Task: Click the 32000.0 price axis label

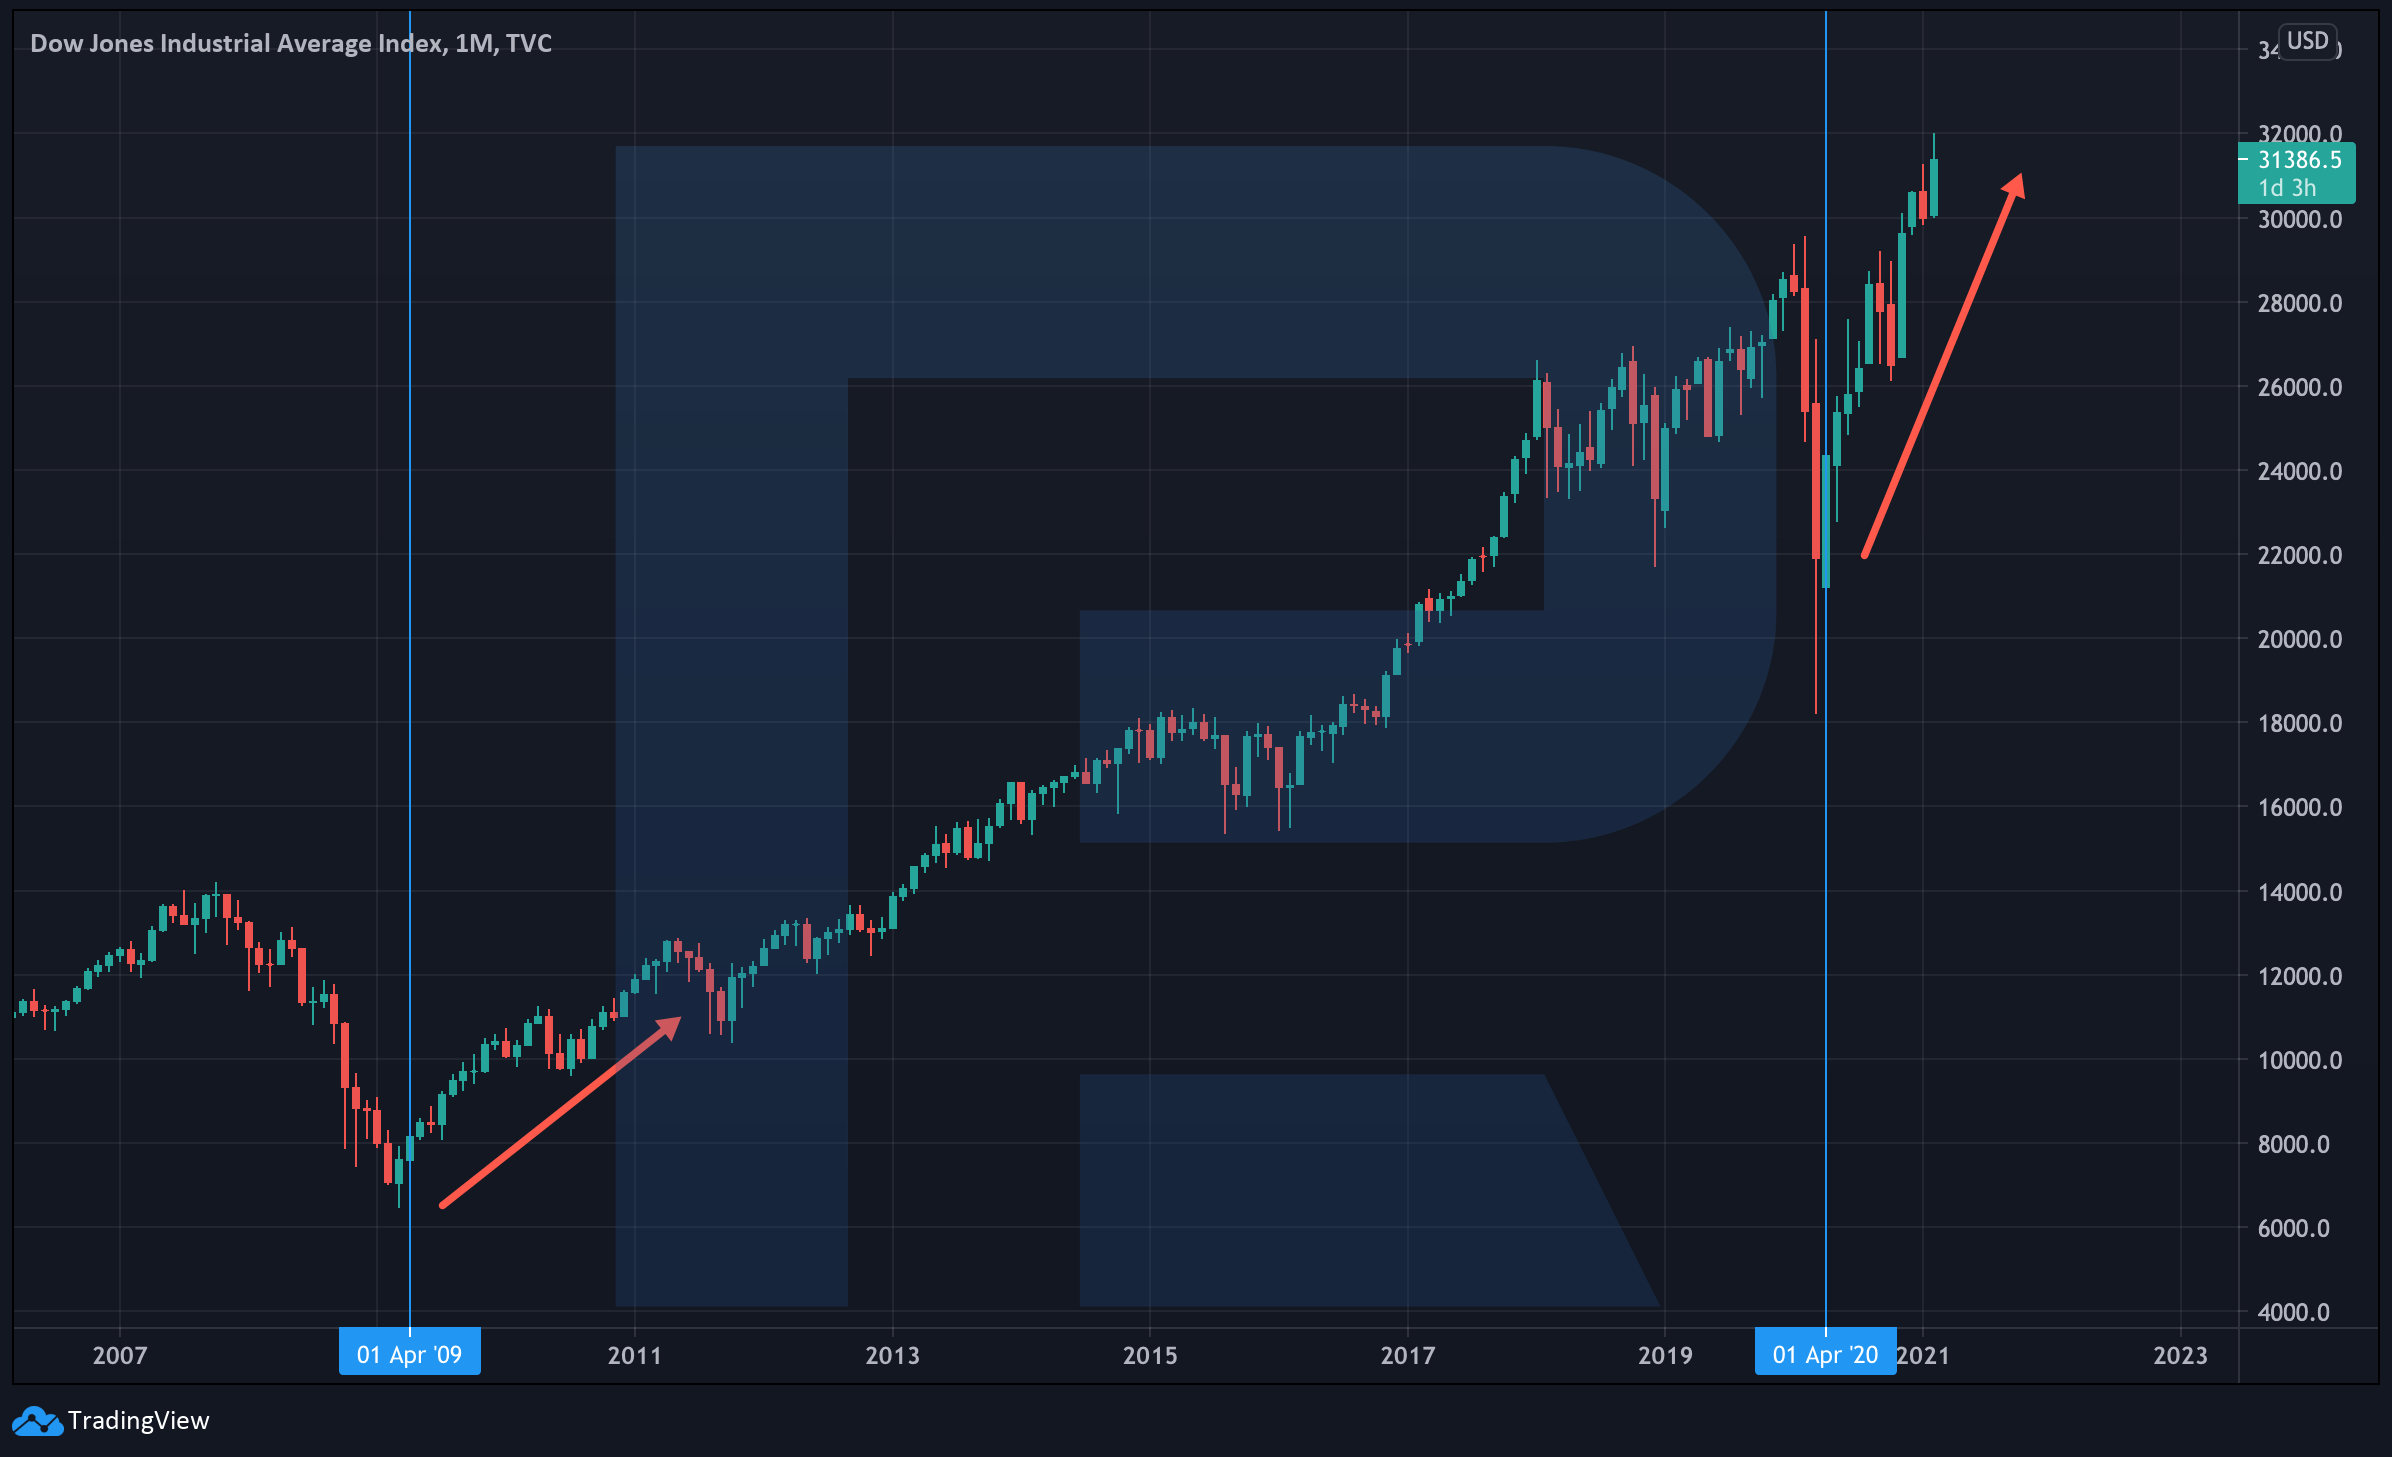Action: 2300,134
